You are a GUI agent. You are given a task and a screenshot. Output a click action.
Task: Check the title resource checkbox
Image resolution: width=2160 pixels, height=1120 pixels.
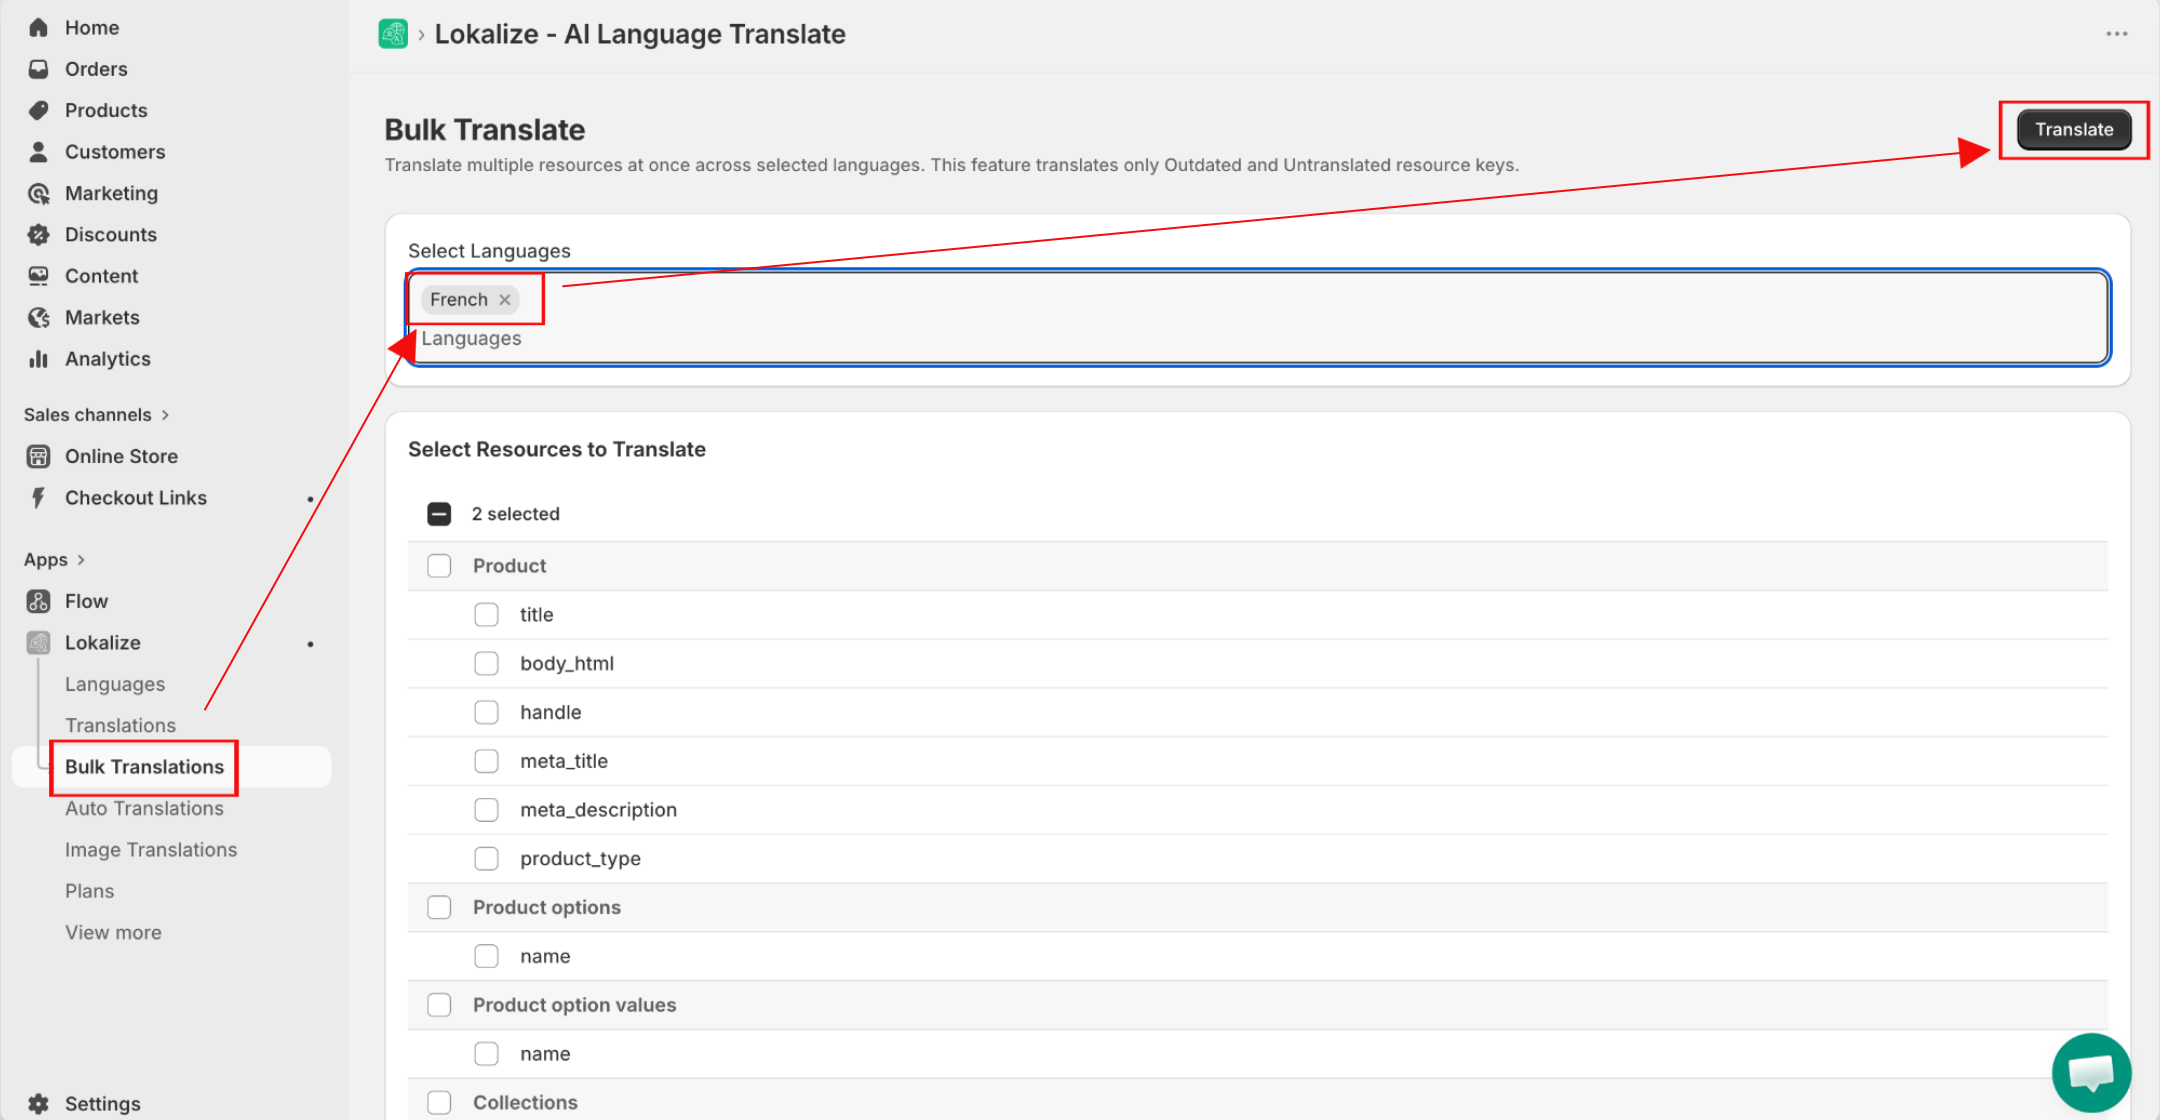(x=486, y=615)
